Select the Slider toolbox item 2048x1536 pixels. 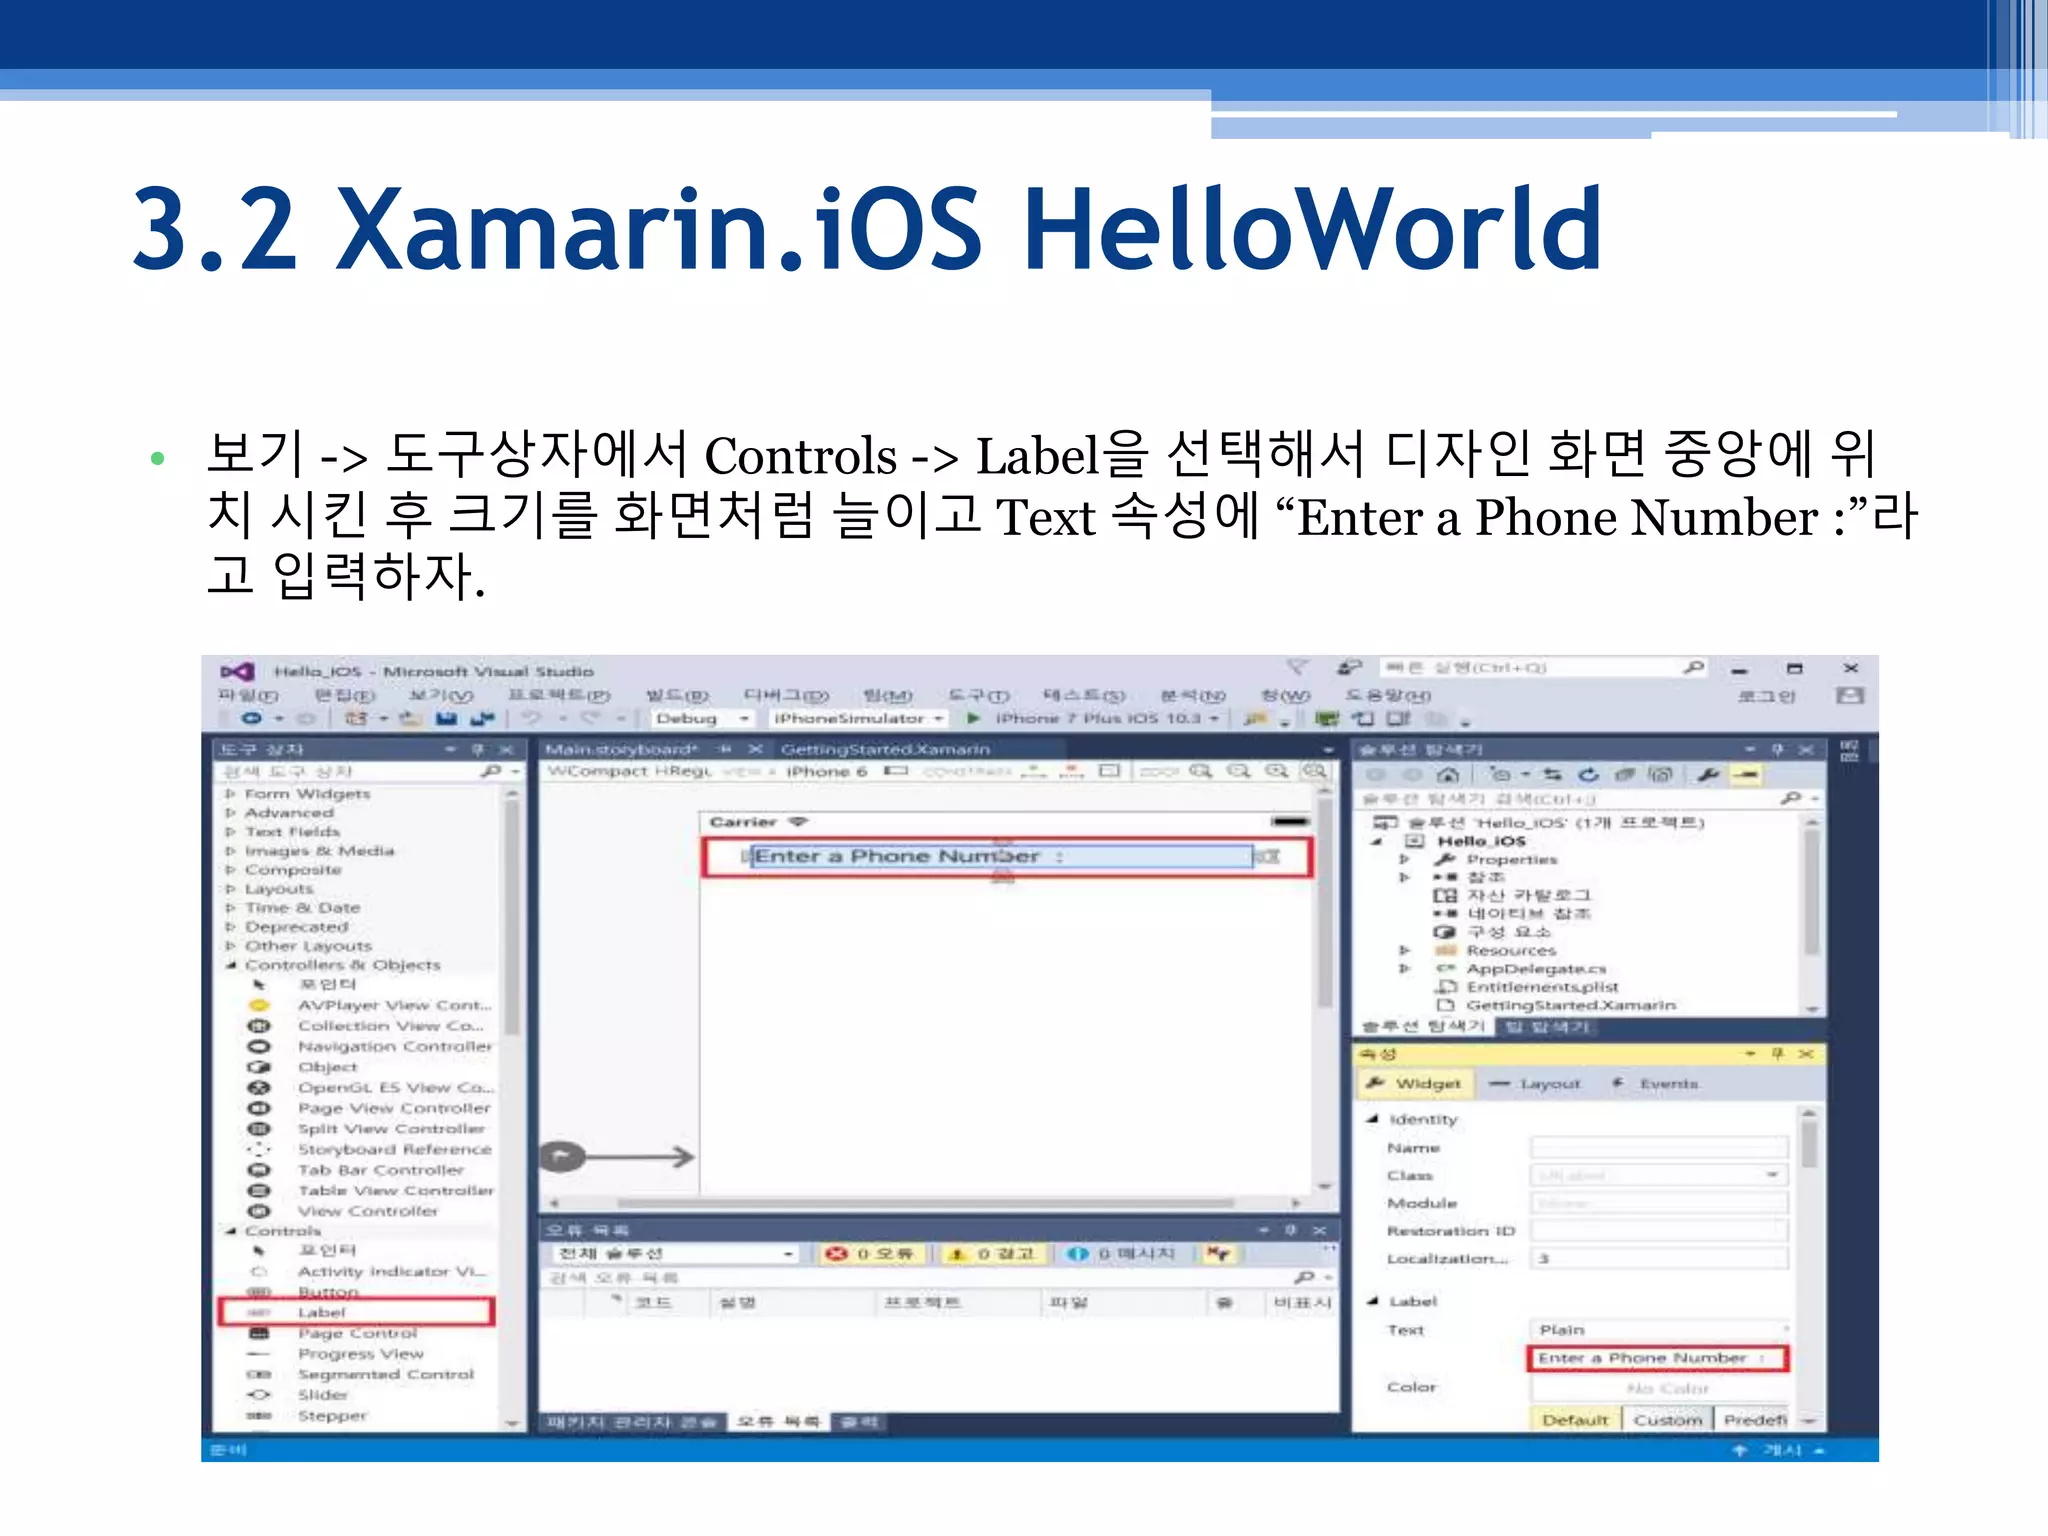[322, 1394]
